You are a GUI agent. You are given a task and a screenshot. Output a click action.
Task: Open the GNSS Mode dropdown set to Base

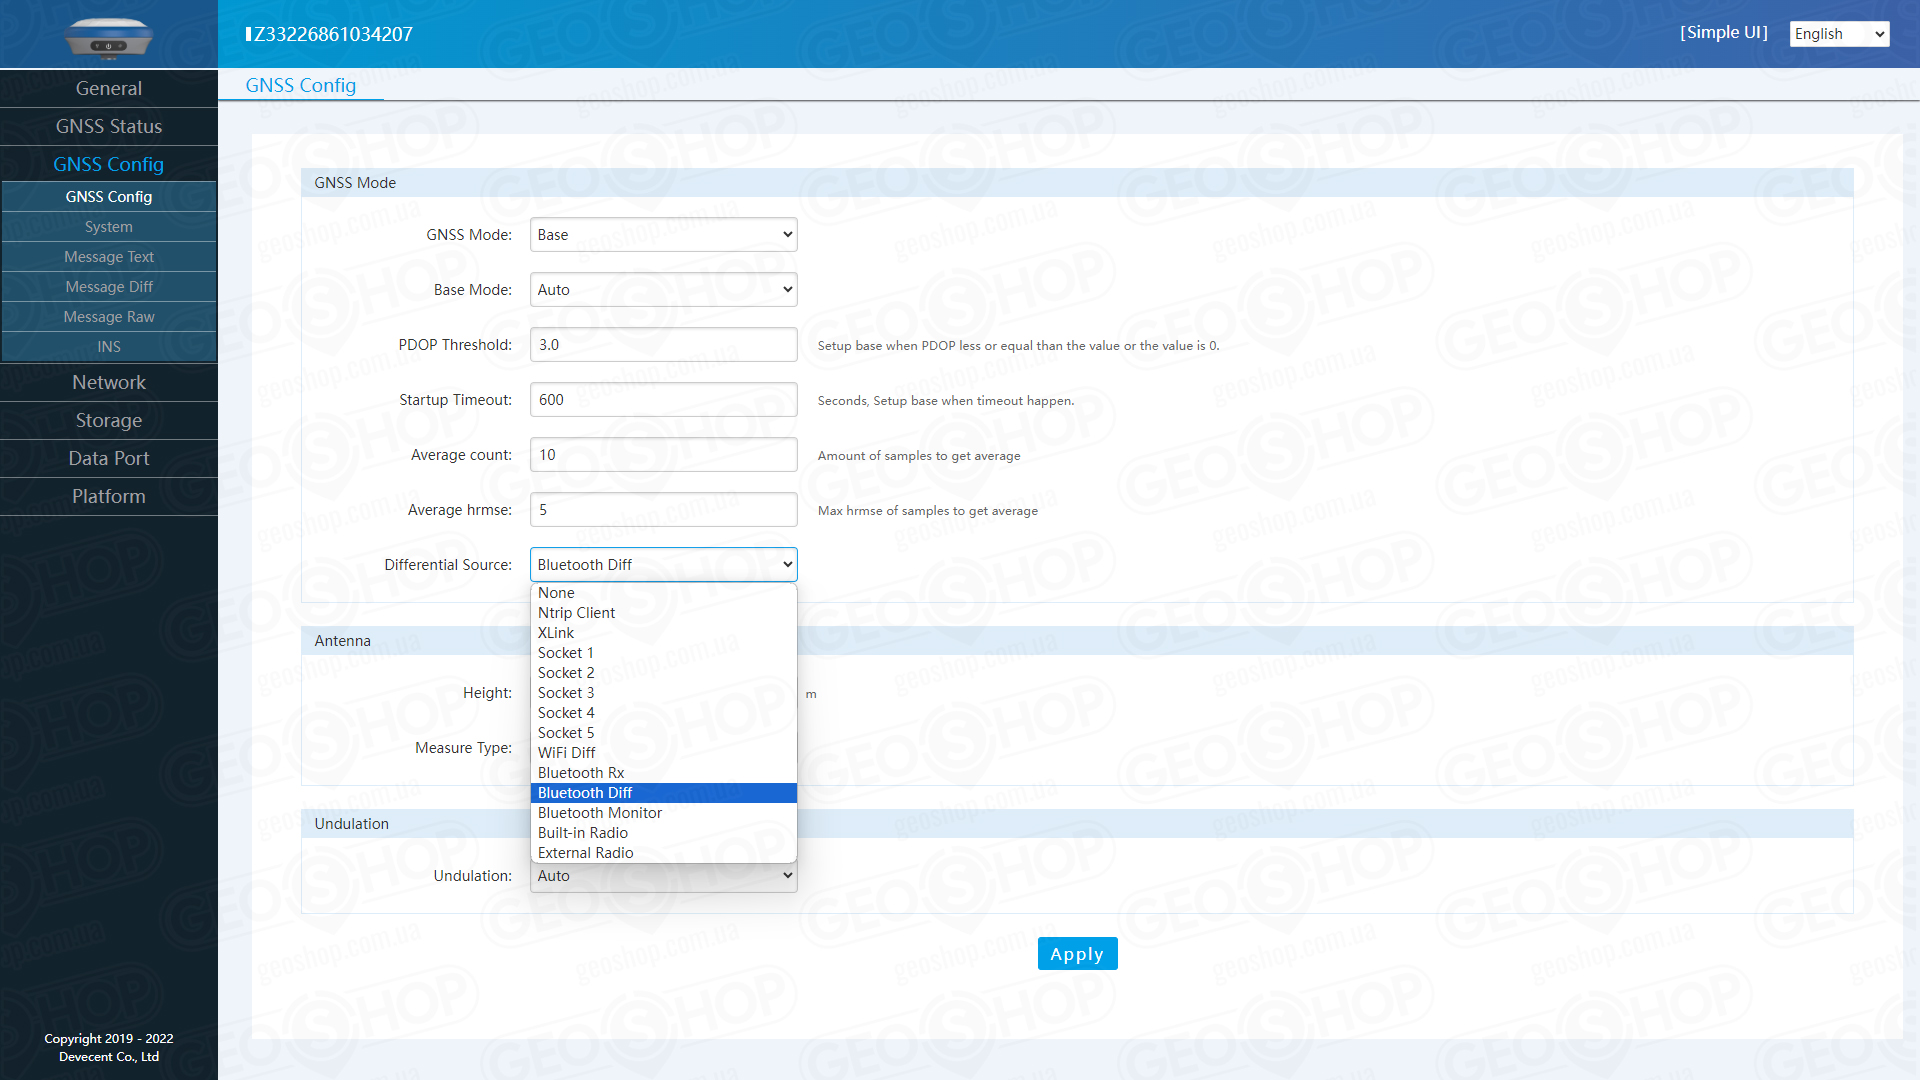tap(663, 235)
